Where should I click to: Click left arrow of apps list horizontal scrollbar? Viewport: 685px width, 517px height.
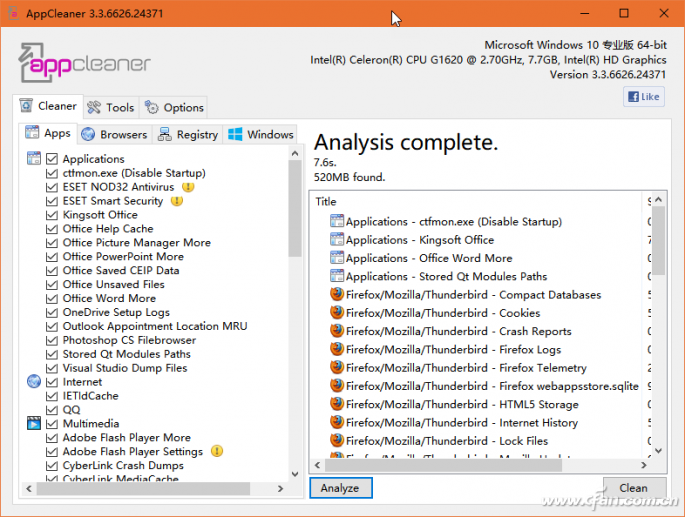pyautogui.click(x=29, y=488)
